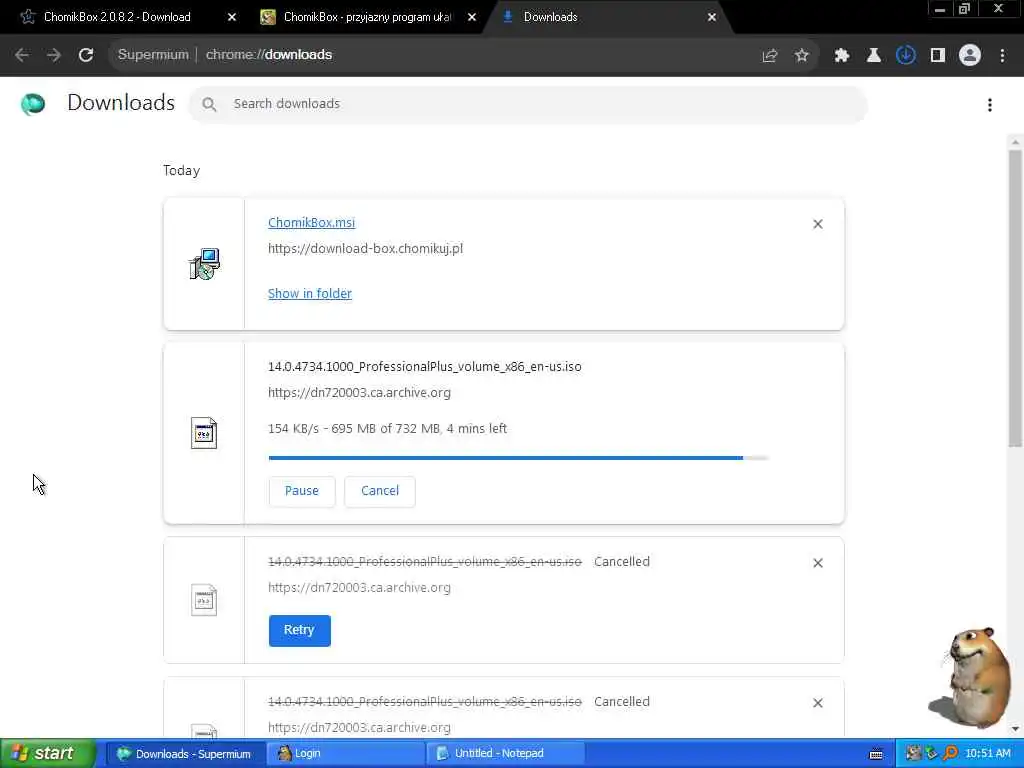1024x768 pixels.
Task: Open the Downloads page more actions menu
Action: point(990,104)
